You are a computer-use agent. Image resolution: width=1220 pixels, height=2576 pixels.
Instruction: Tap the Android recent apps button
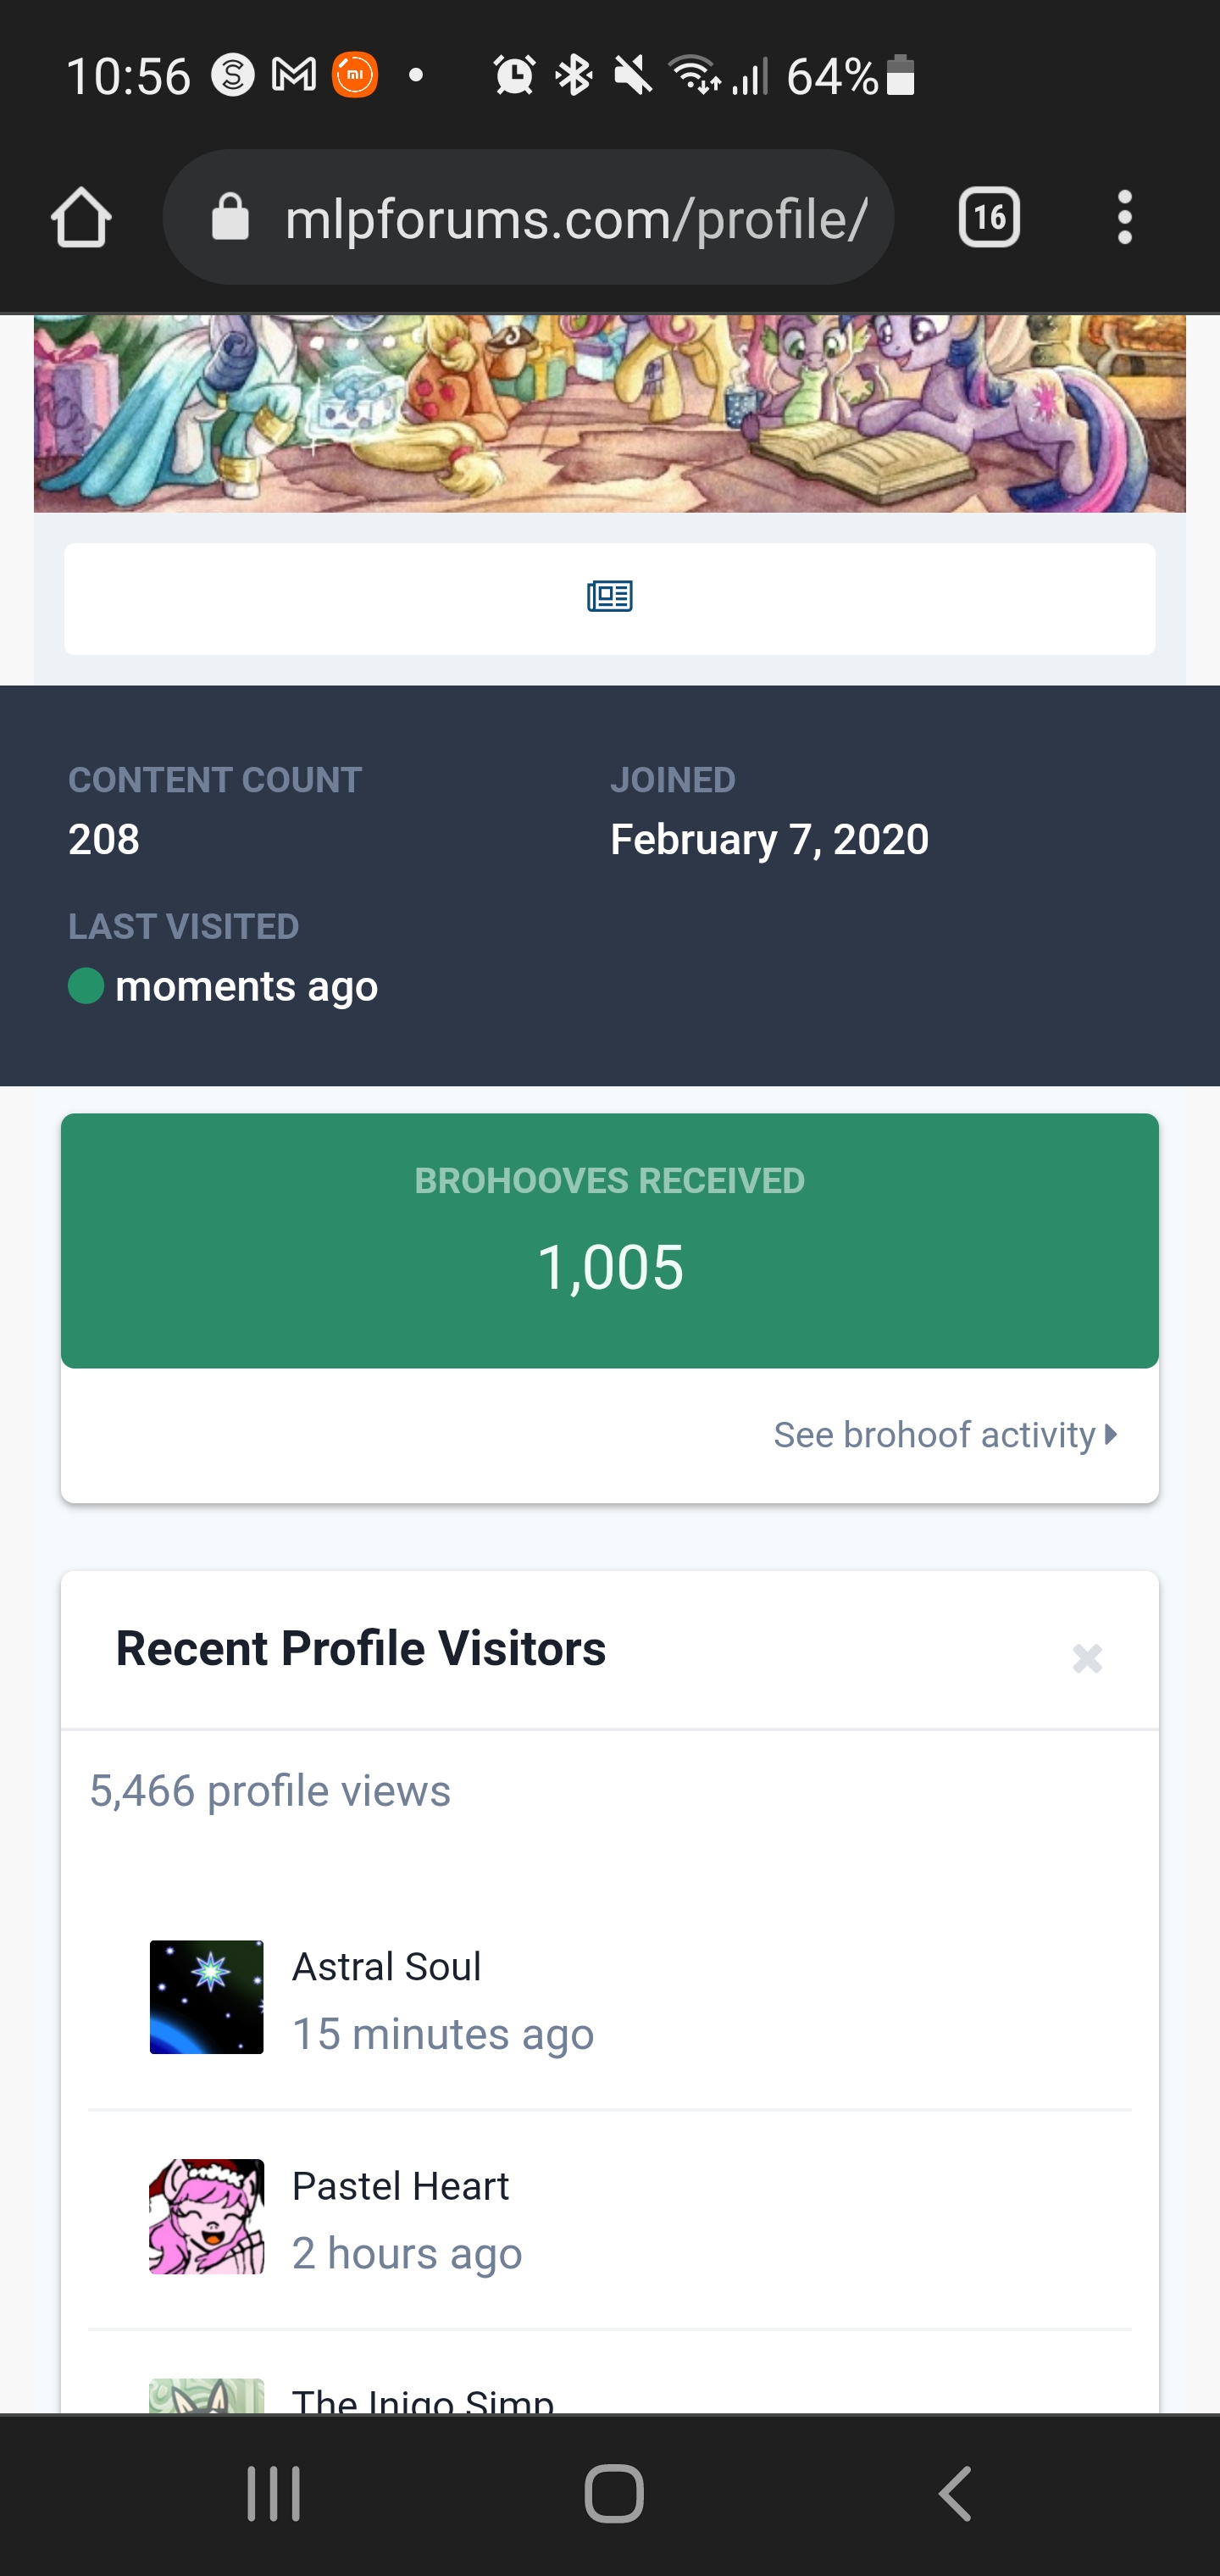click(274, 2494)
